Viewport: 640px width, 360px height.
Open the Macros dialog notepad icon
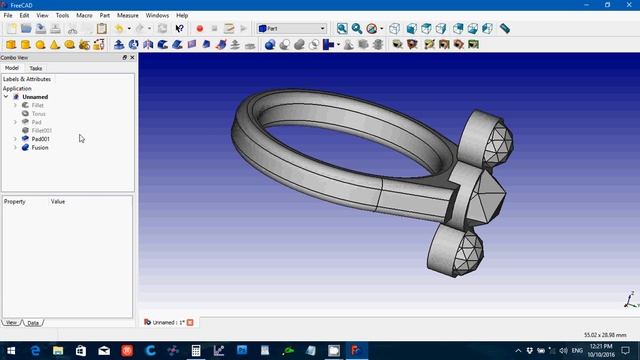[229, 29]
